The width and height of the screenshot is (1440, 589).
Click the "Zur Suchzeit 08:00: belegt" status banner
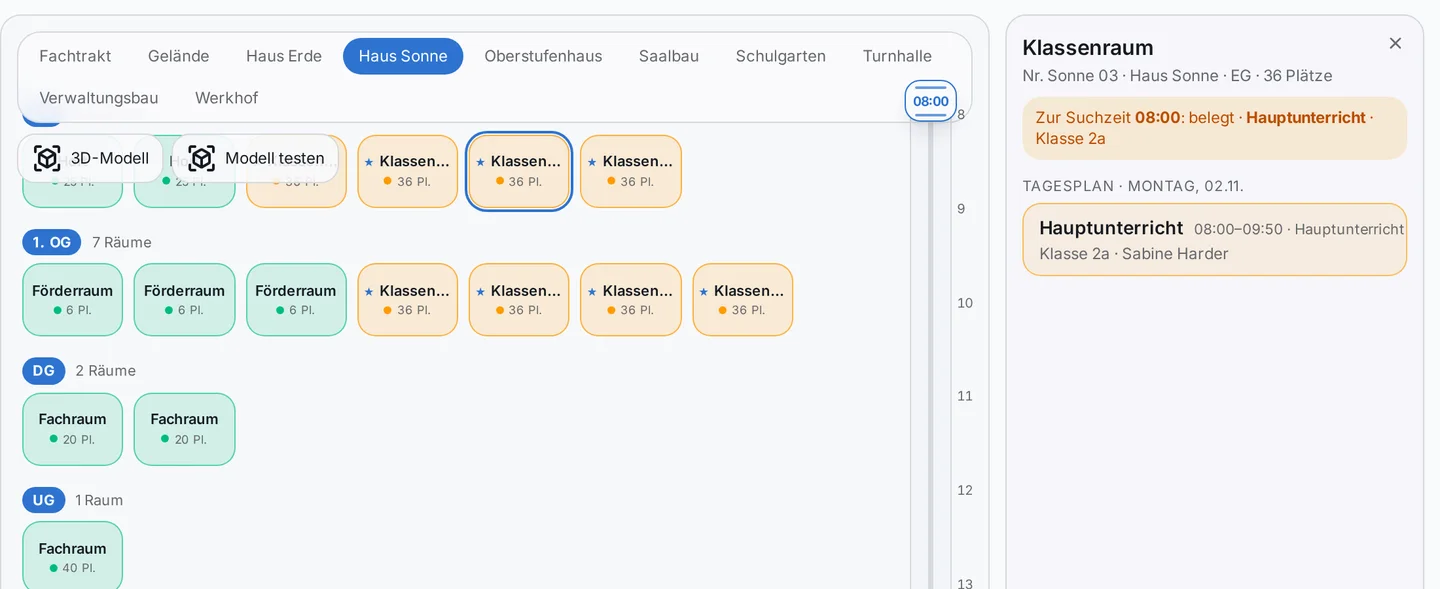pos(1214,128)
